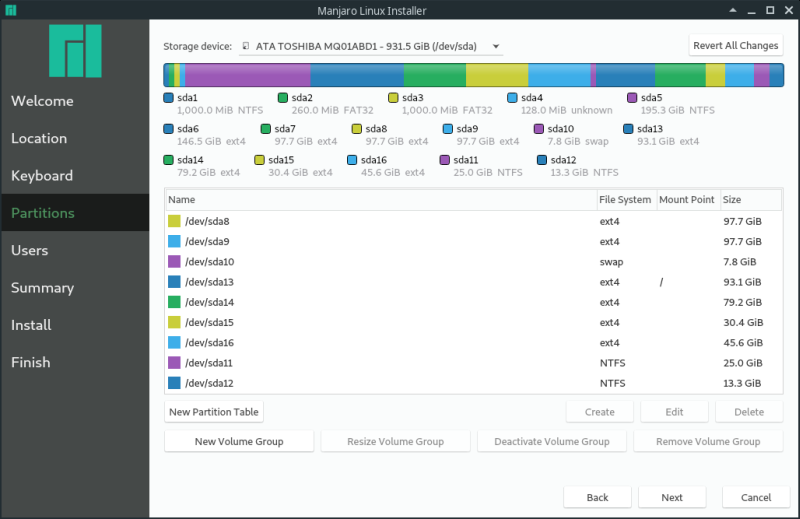This screenshot has width=800, height=519.
Task: Select the Finish step in sidebar
Action: [75, 362]
